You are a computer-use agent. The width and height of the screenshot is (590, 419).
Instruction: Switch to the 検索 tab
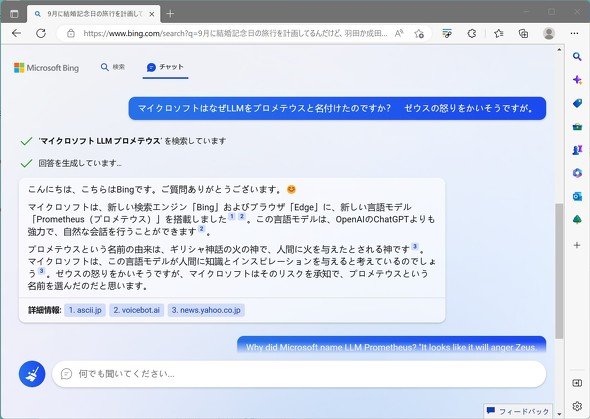tap(113, 67)
